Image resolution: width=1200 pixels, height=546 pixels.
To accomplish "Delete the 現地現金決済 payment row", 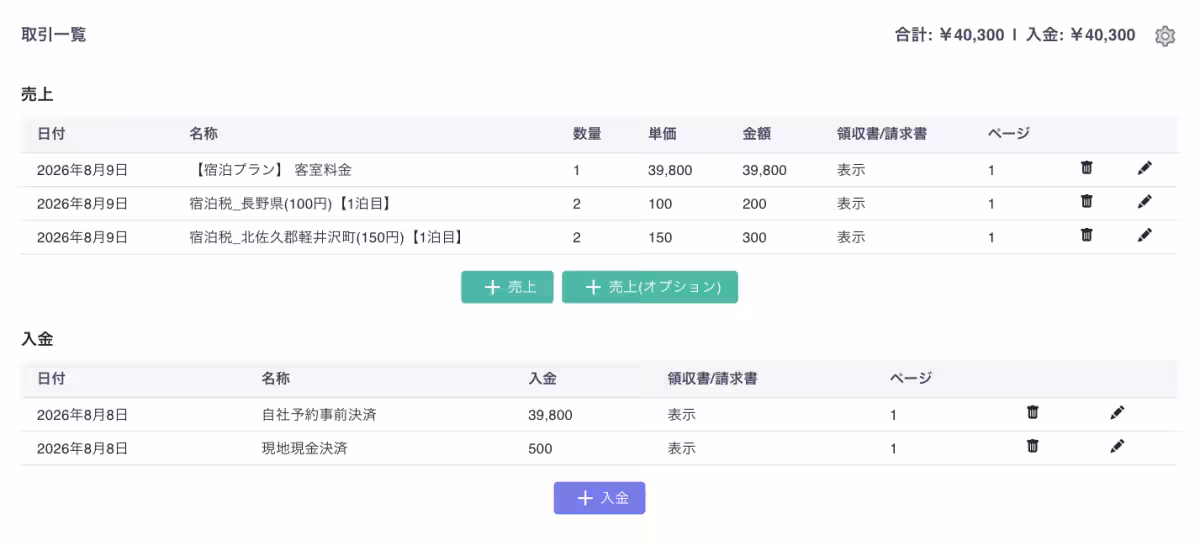I will [1033, 447].
